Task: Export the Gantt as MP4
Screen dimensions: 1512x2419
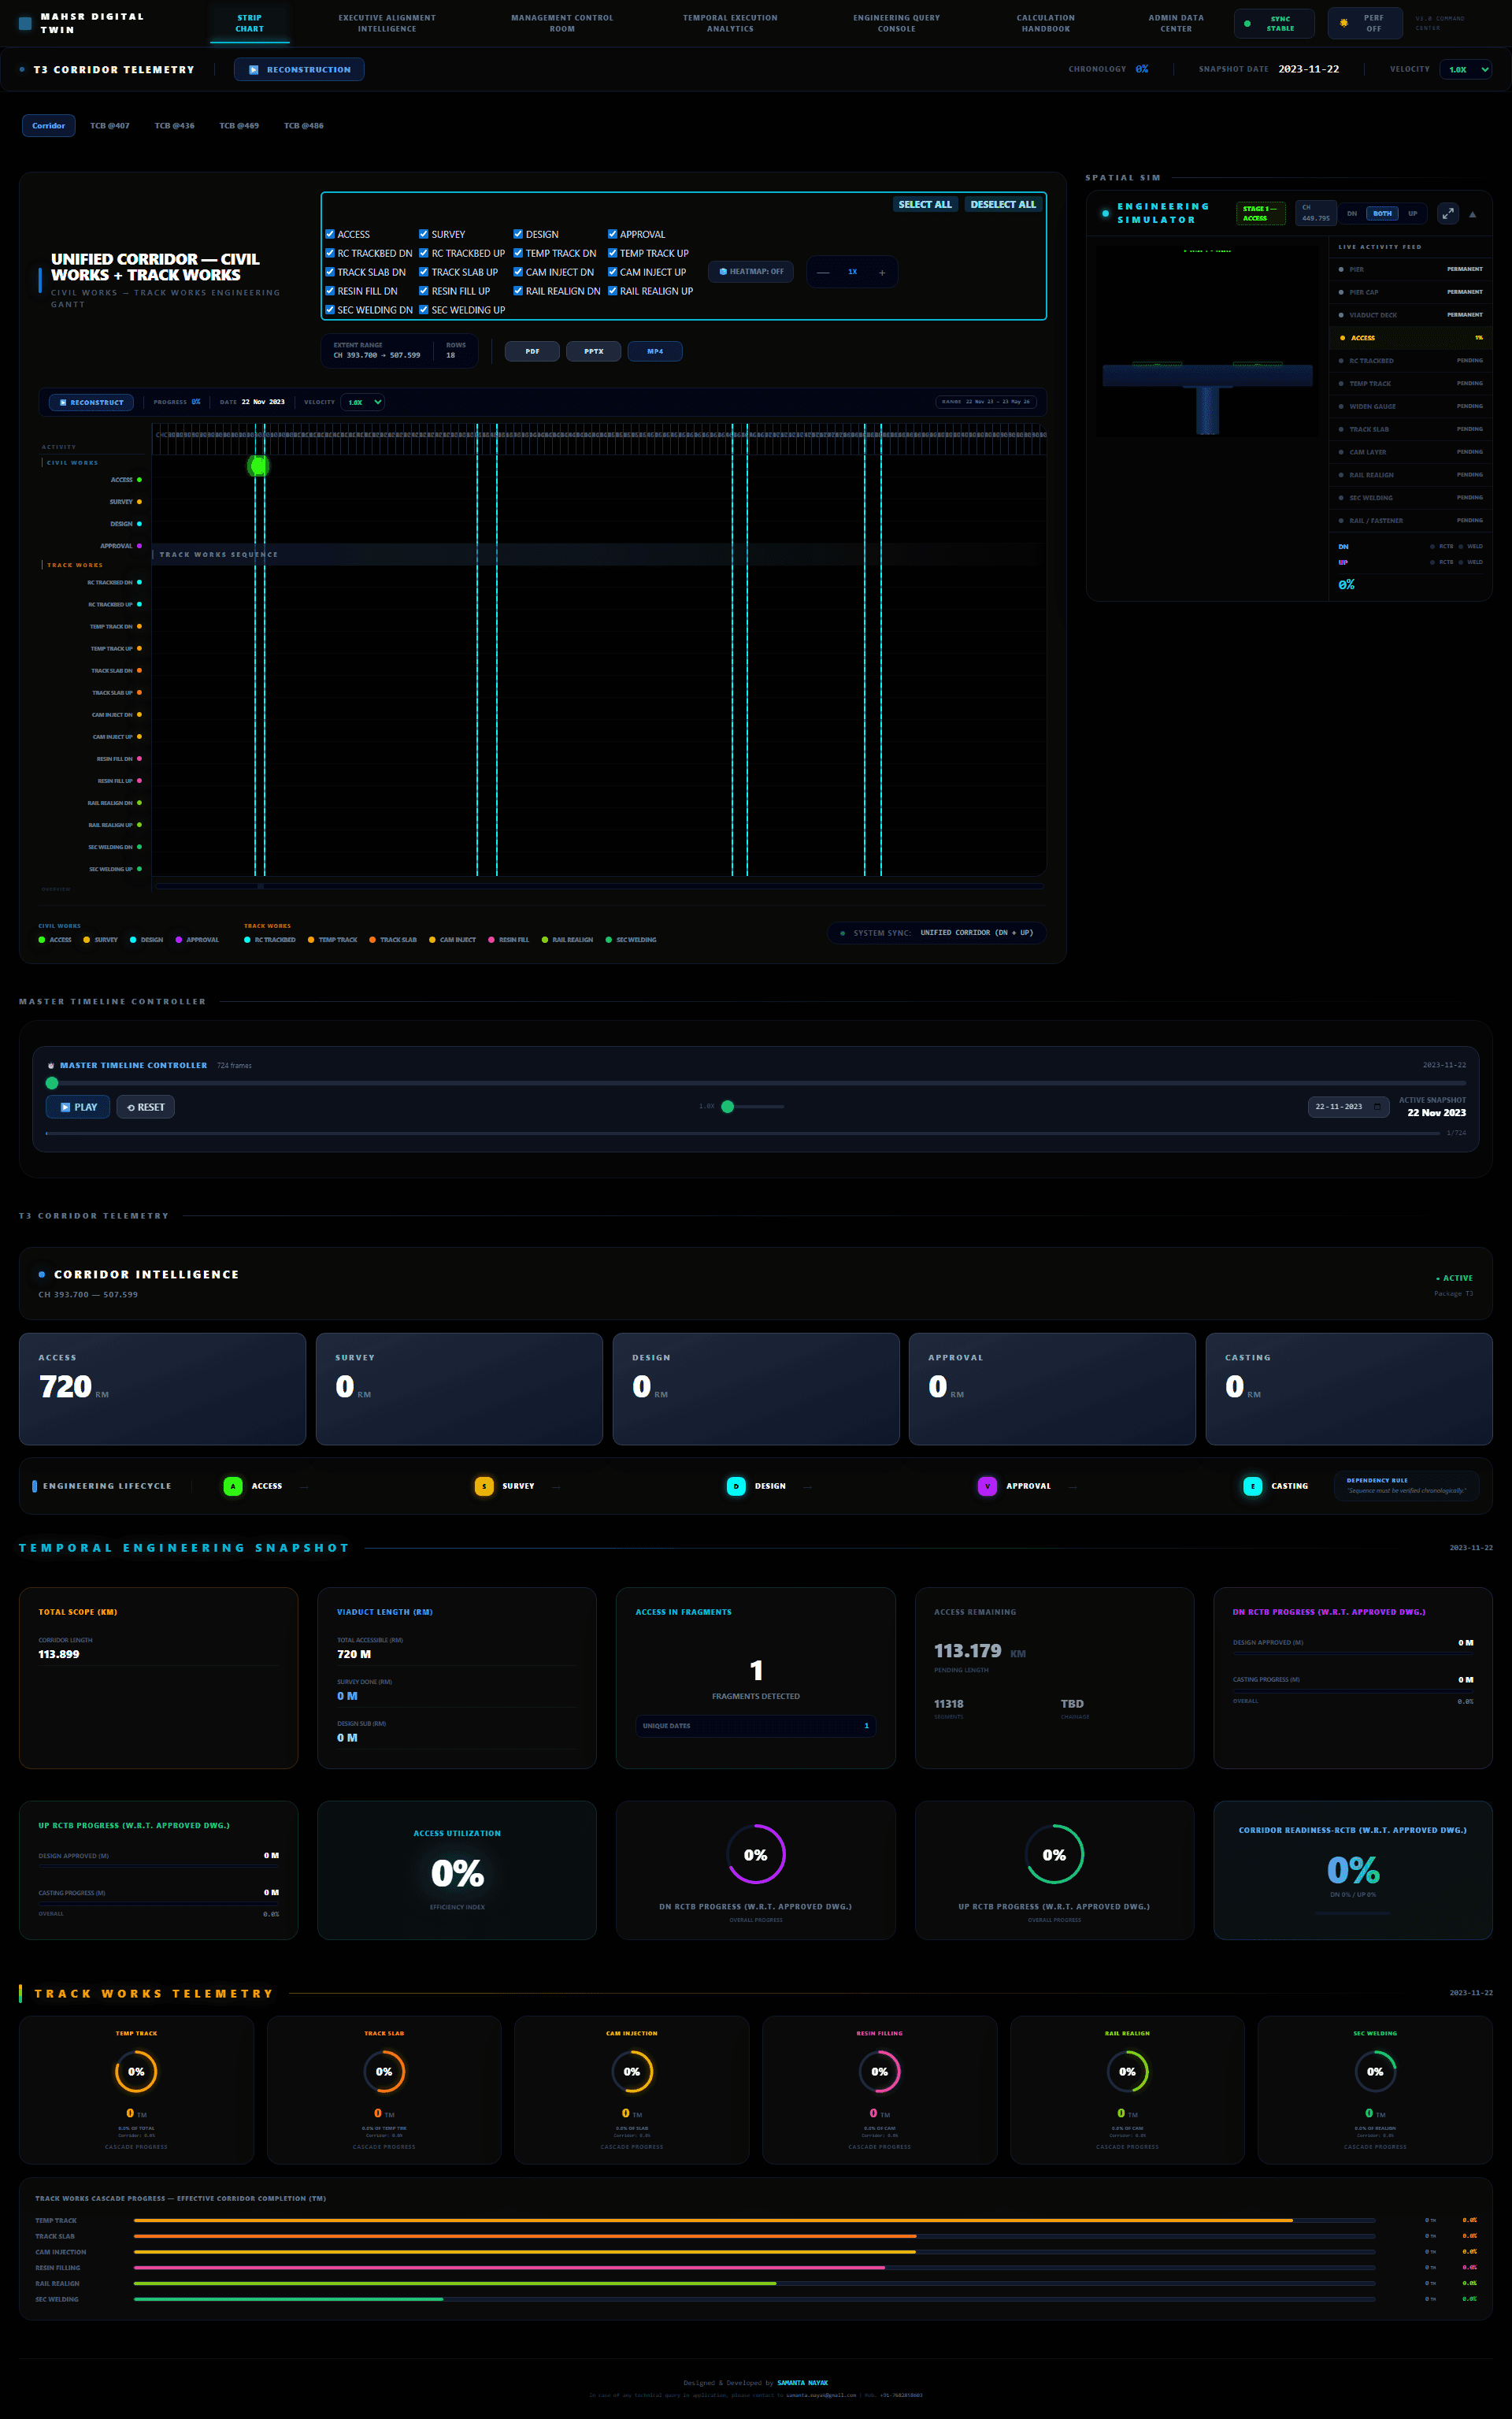Action: [x=655, y=351]
